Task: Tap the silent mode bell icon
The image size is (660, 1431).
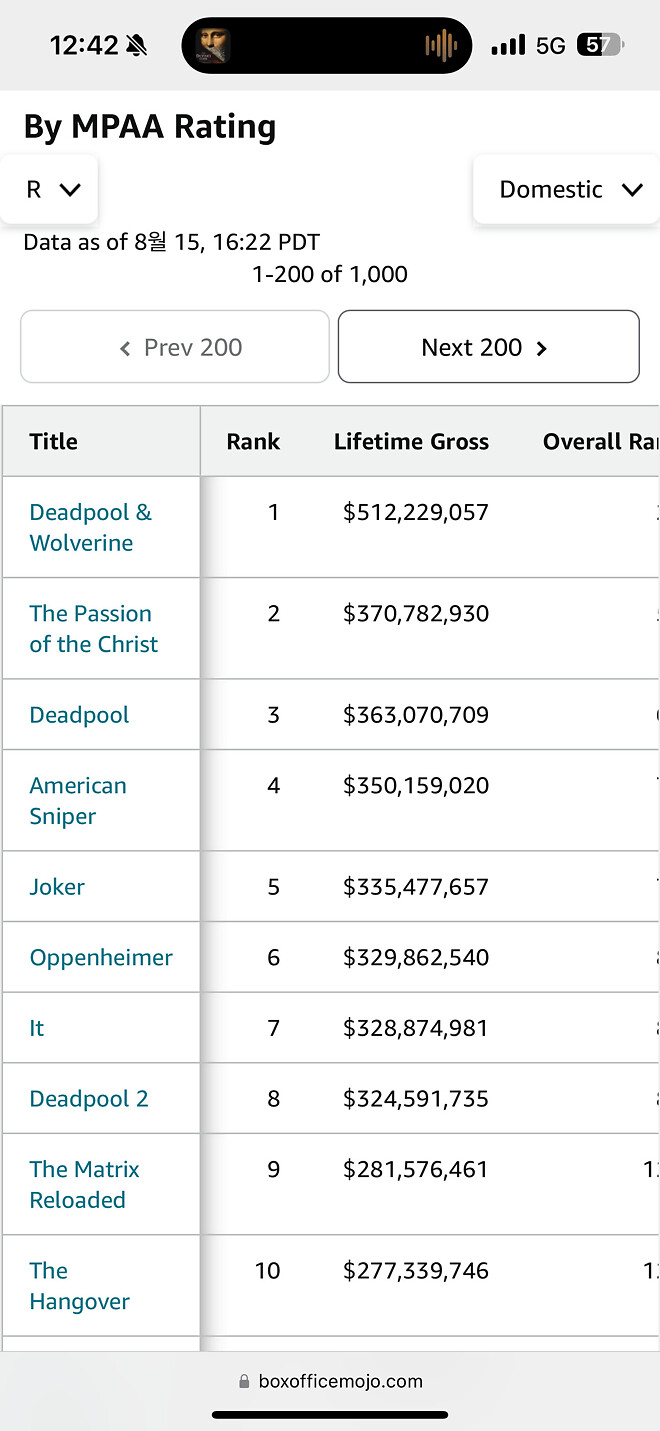Action: point(137,45)
